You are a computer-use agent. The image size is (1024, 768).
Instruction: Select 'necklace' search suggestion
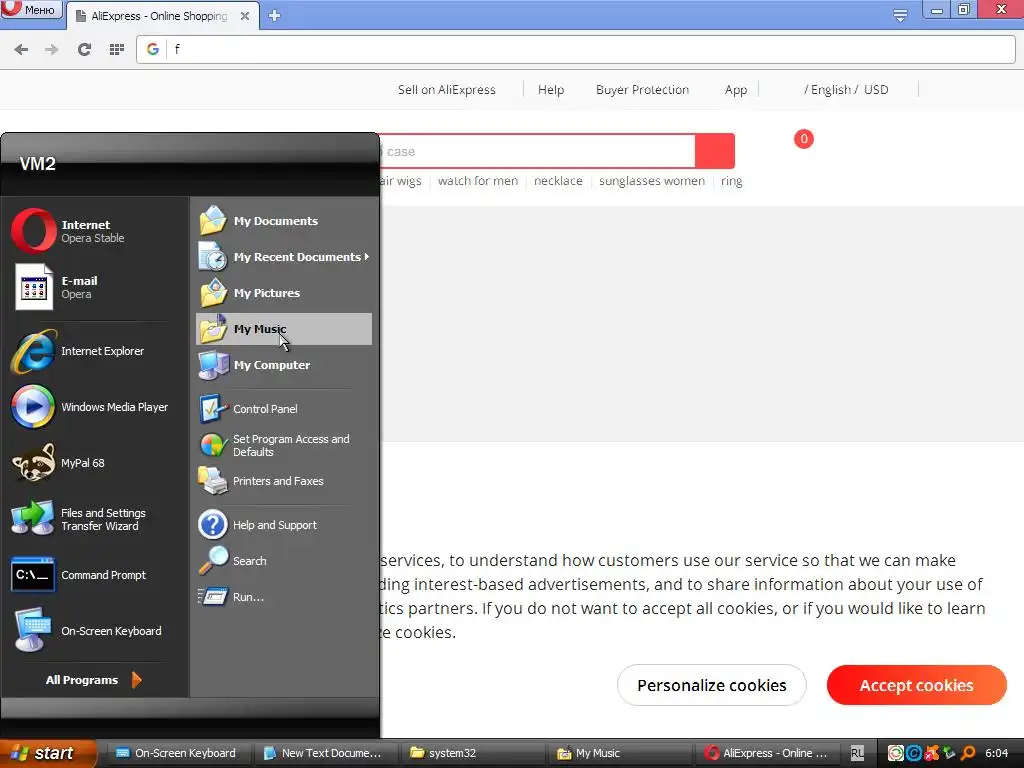[558, 181]
